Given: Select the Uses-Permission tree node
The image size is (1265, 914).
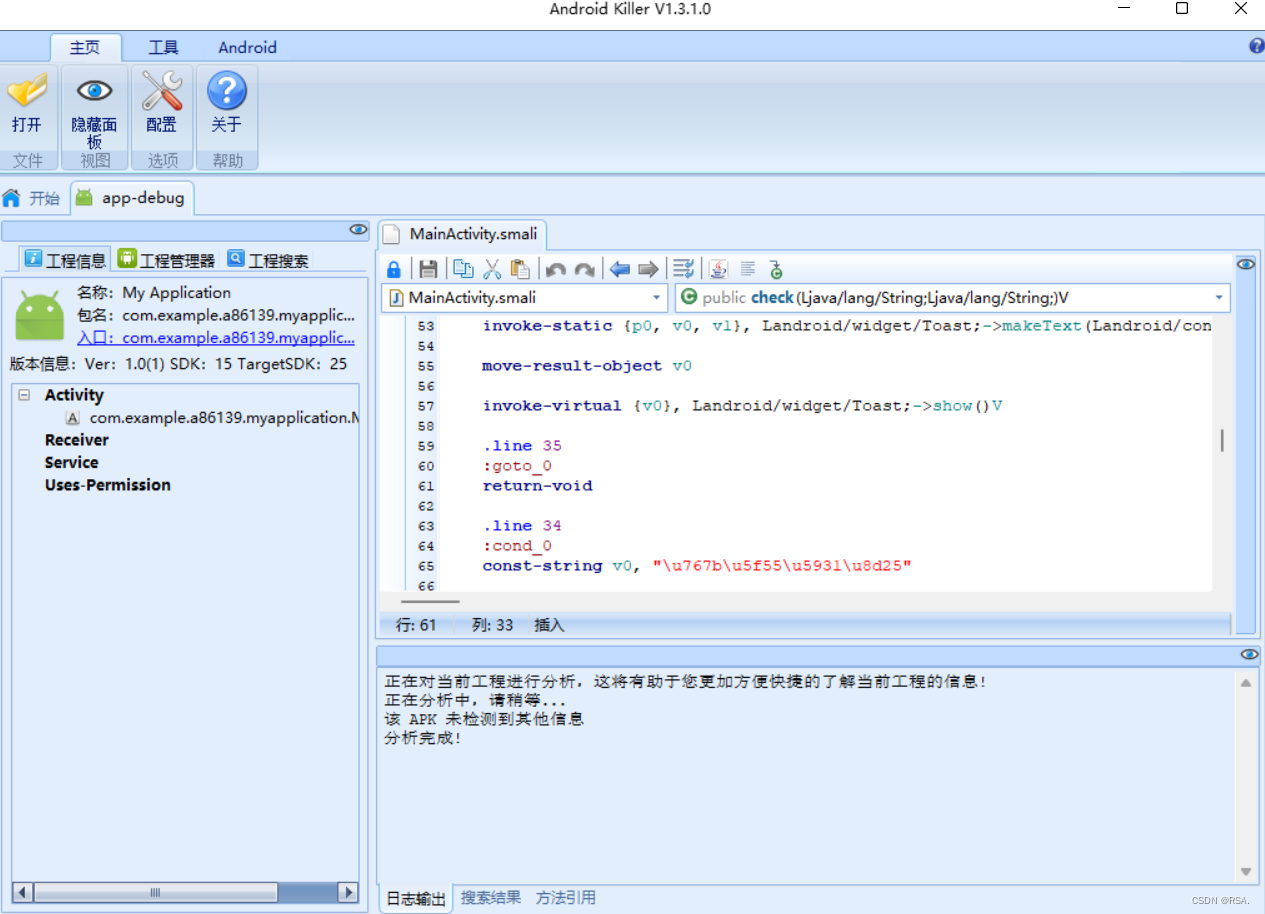Looking at the screenshot, I should 108,485.
